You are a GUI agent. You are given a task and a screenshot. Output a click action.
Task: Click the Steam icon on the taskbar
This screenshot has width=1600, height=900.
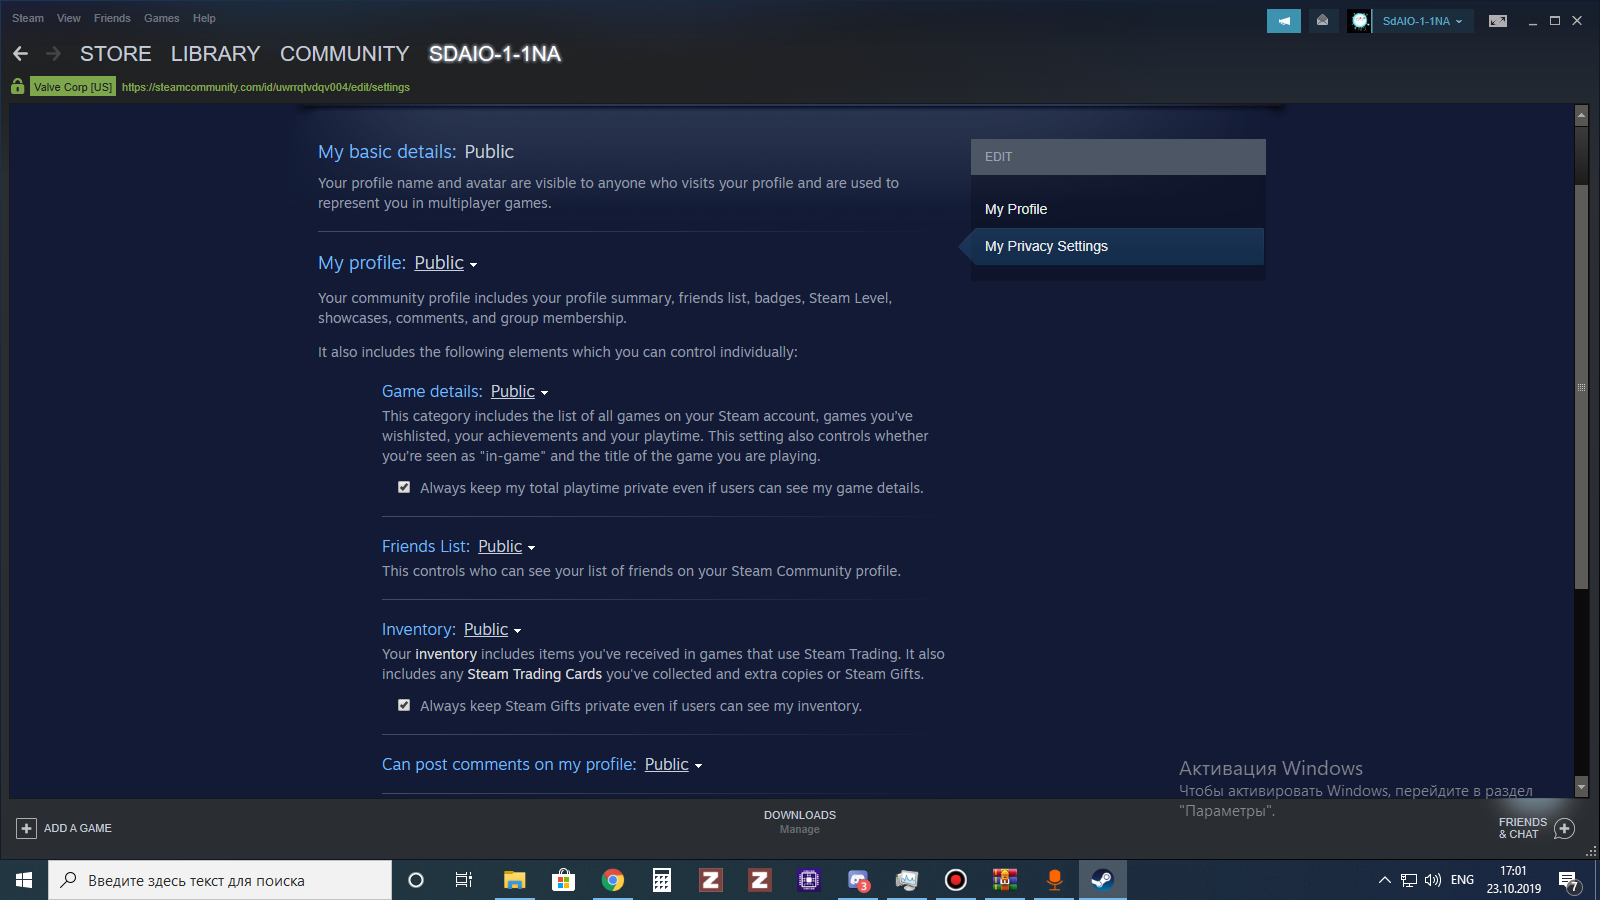pos(1103,880)
